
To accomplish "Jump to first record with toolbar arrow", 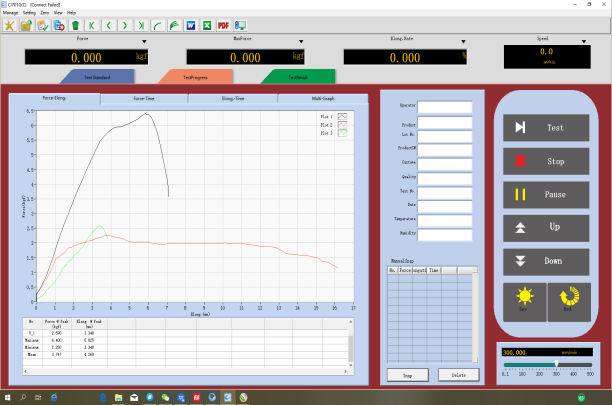I will [x=92, y=23].
